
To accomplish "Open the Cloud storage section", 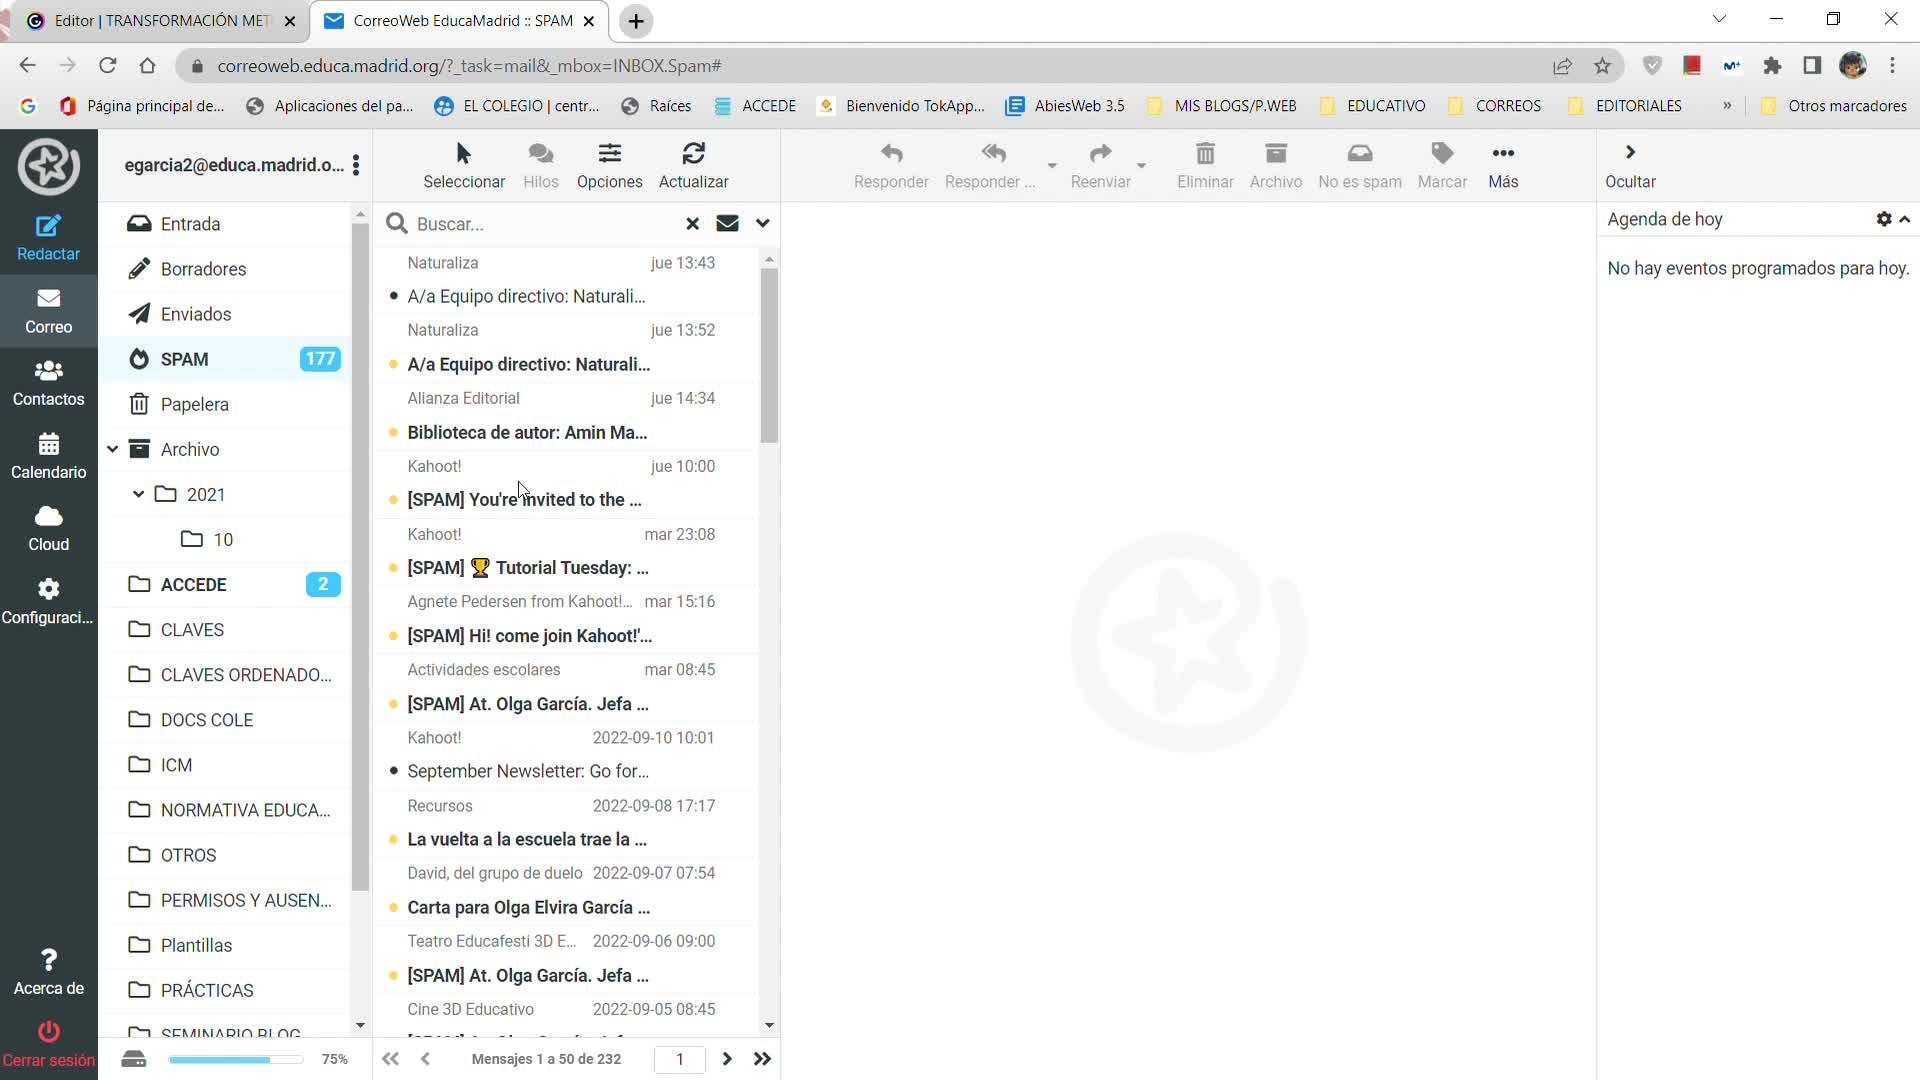I will tap(48, 528).
